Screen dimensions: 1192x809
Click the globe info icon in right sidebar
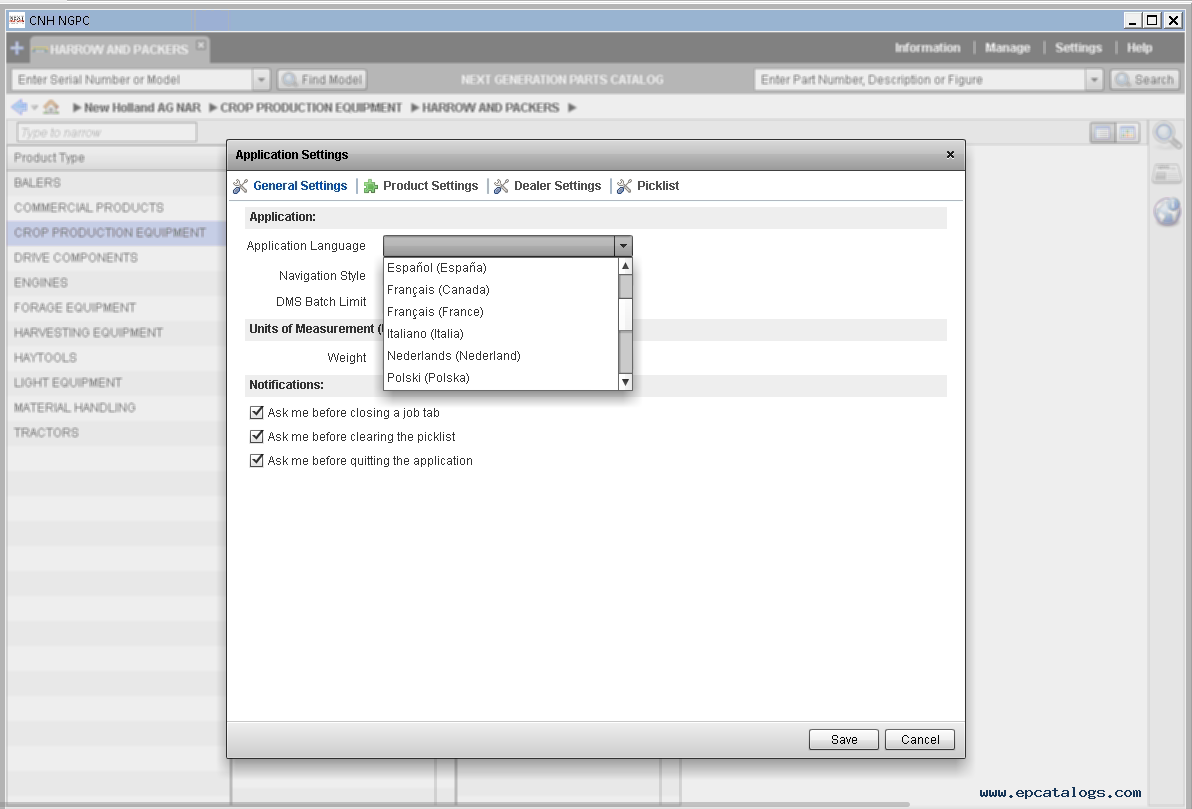pos(1167,211)
